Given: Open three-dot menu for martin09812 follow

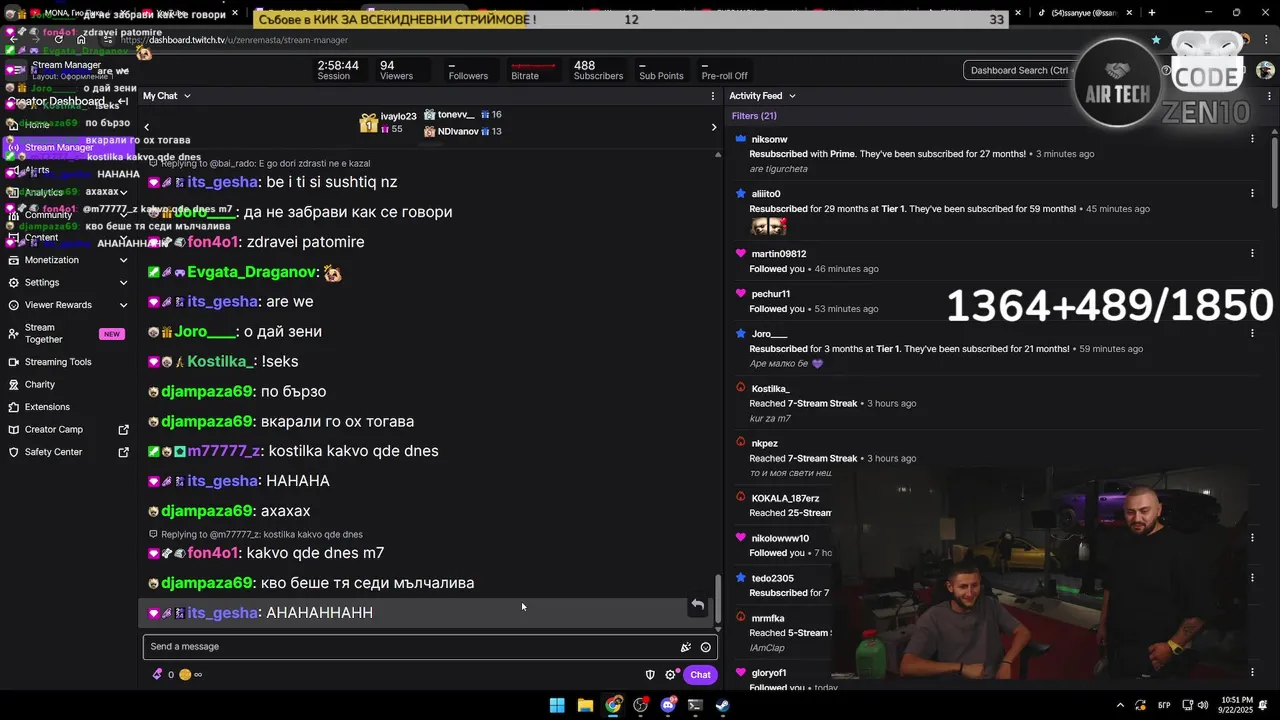Looking at the screenshot, I should 1252,254.
